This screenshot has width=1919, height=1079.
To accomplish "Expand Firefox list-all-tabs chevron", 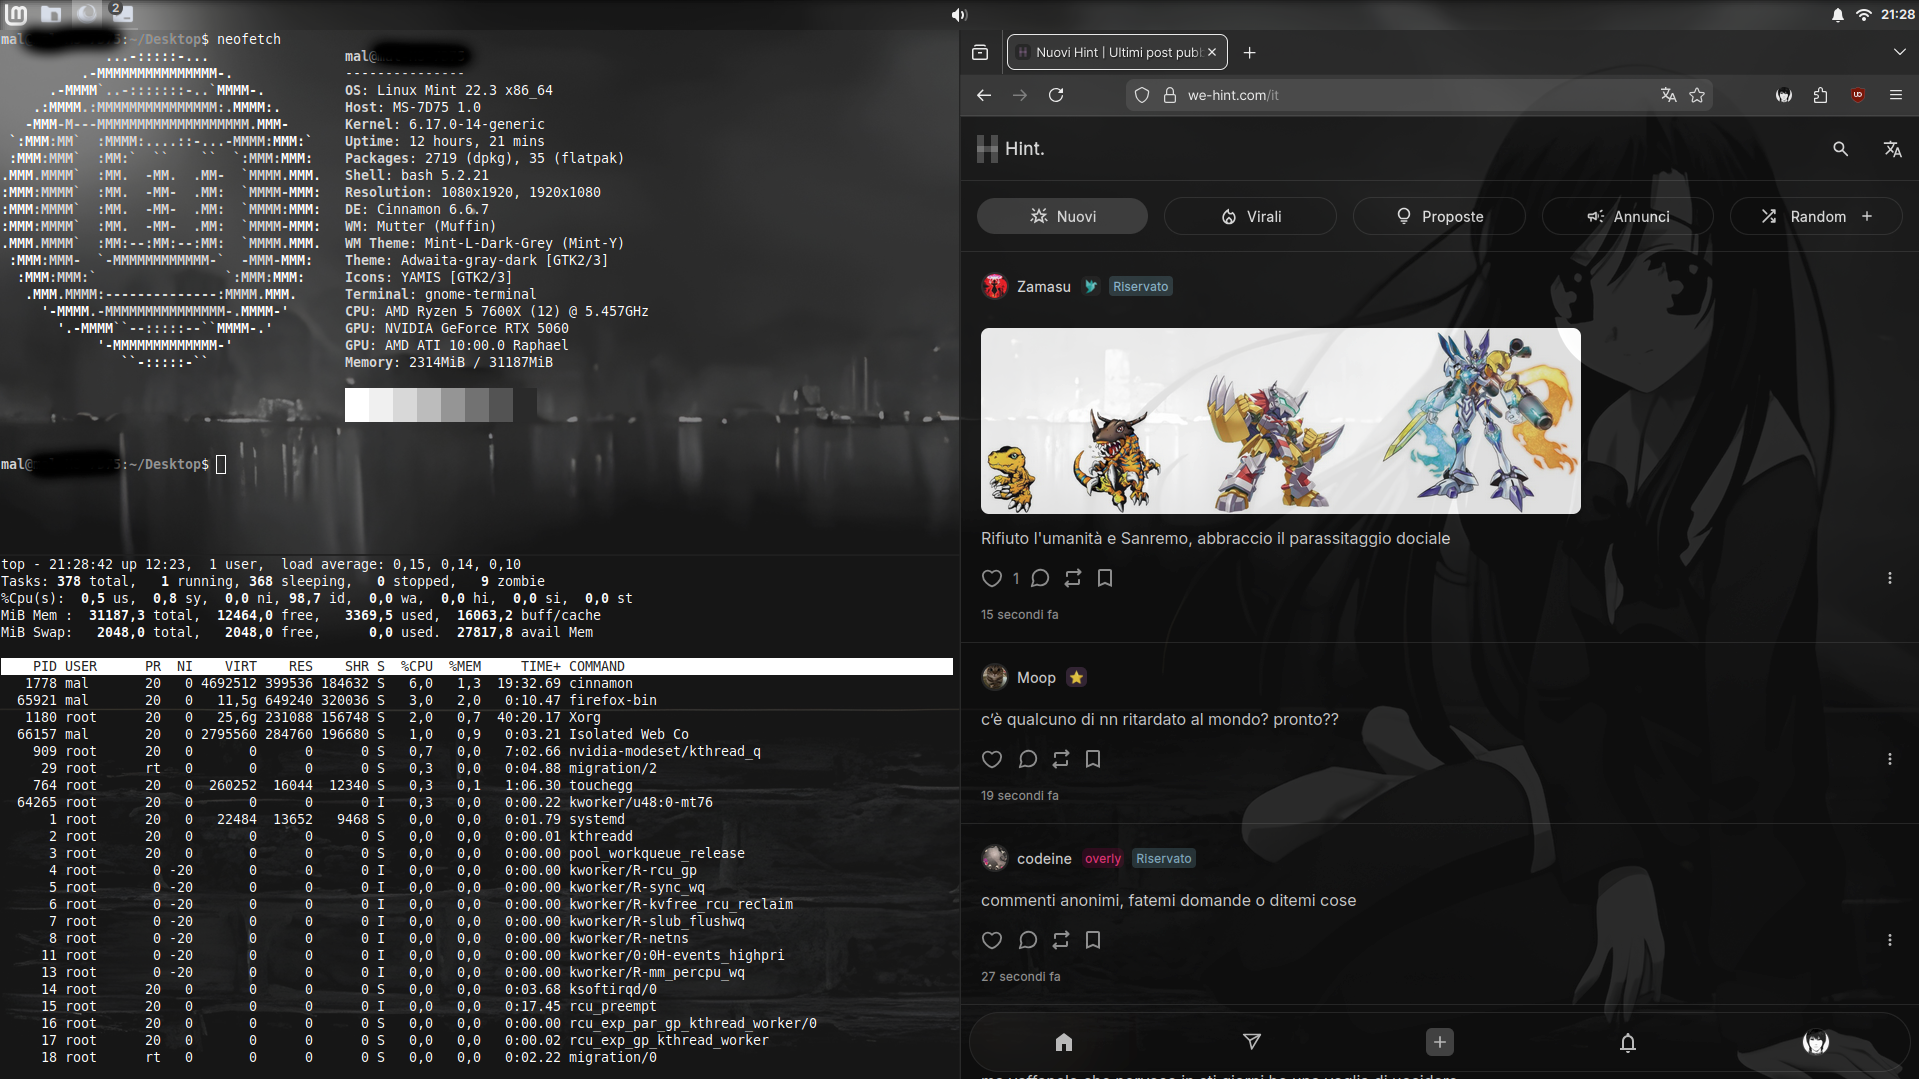I will [1899, 52].
